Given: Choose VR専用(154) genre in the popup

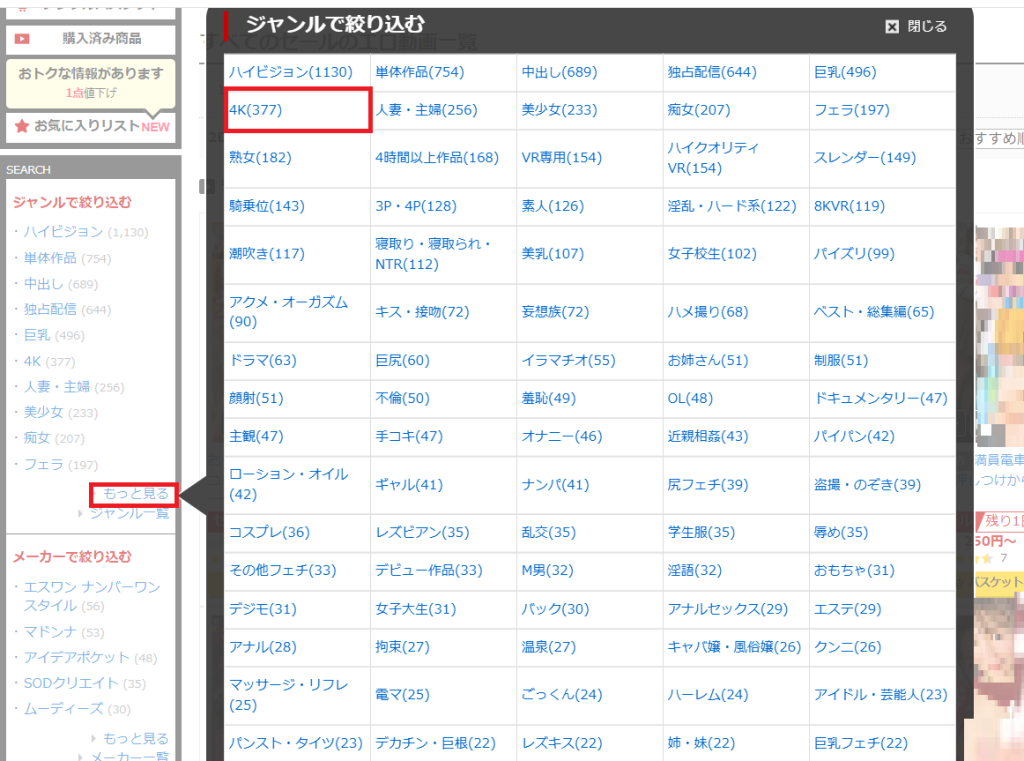Looking at the screenshot, I should click(561, 158).
